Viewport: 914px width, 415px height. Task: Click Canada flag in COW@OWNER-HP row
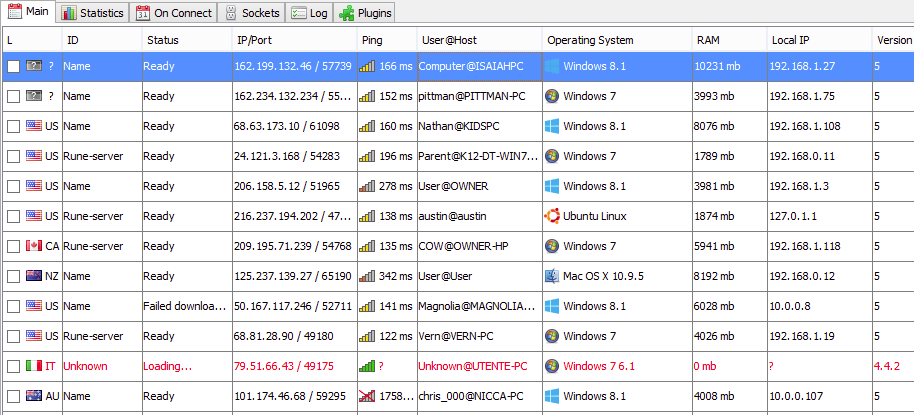34,247
